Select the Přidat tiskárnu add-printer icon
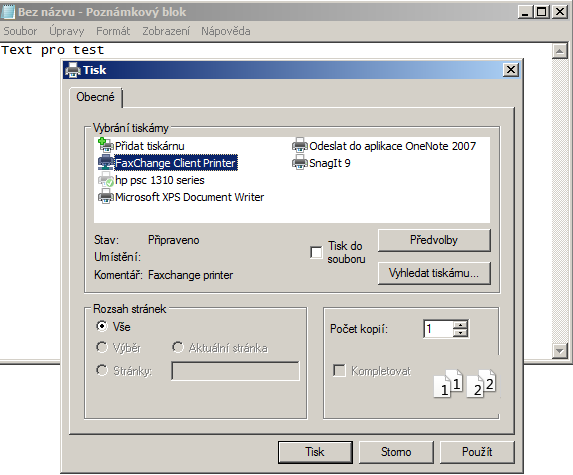This screenshot has width=573, height=475. click(106, 145)
